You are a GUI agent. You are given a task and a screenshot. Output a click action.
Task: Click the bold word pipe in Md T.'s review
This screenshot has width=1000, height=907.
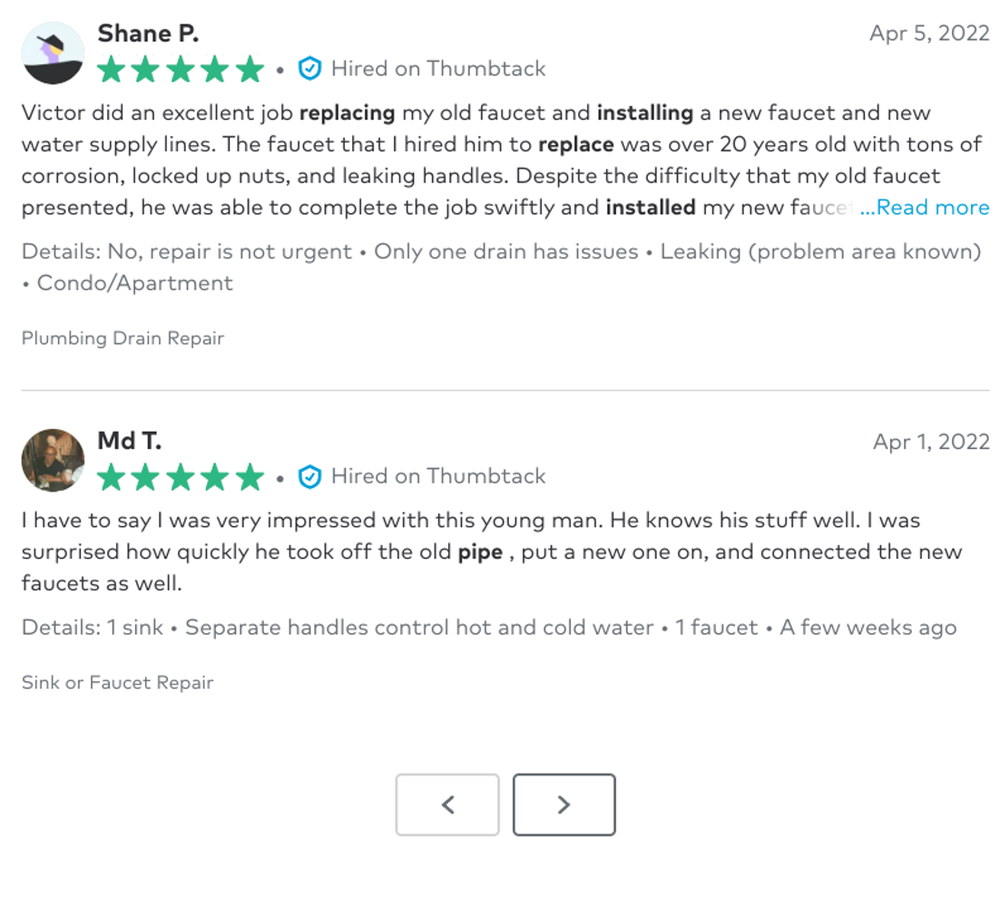(480, 552)
